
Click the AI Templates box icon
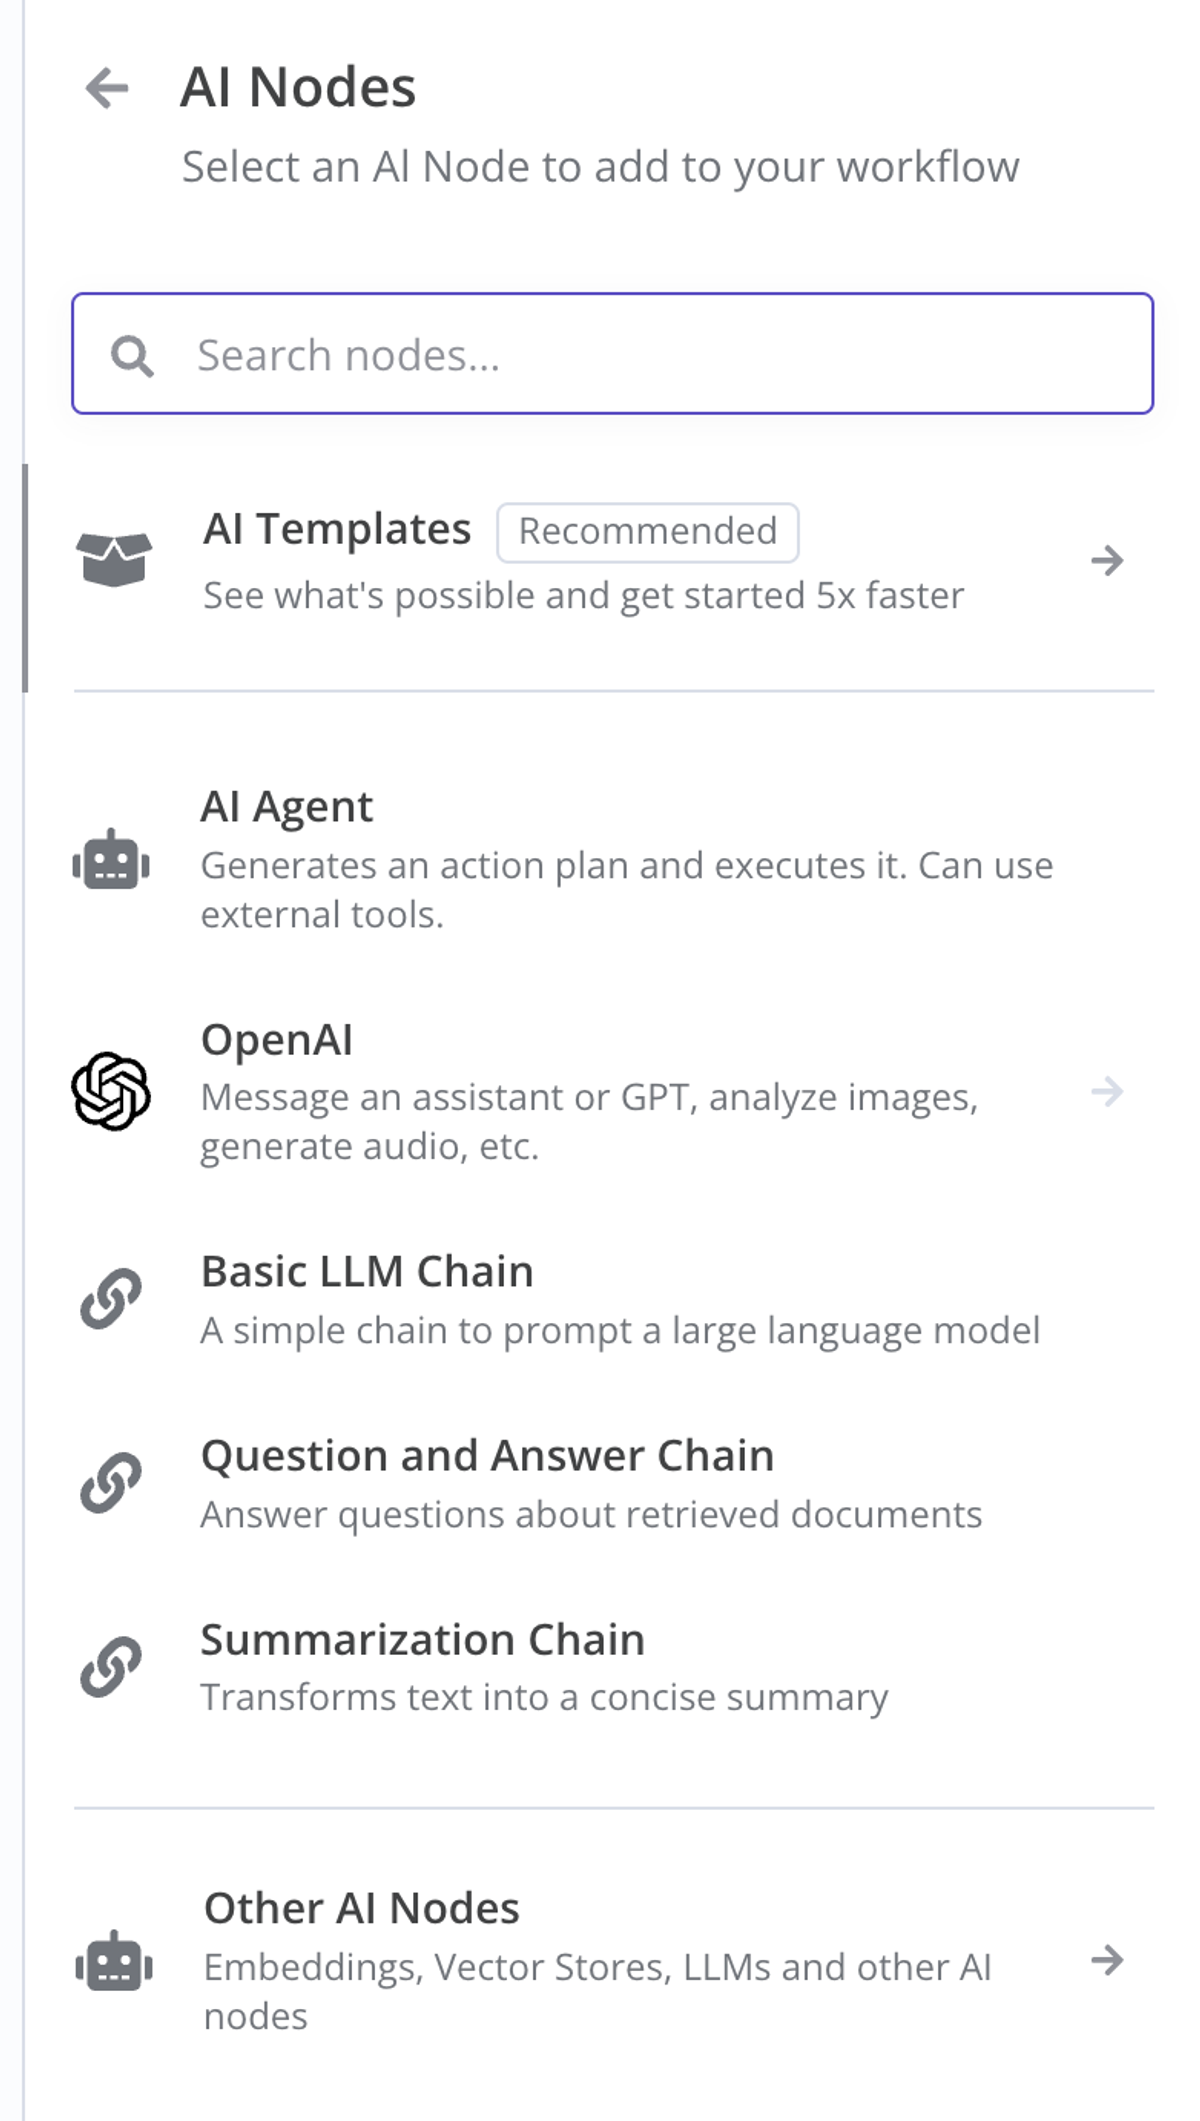coord(114,560)
